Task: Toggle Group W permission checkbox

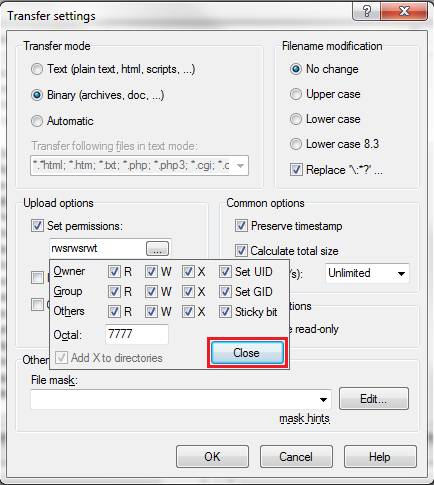Action: [151, 292]
